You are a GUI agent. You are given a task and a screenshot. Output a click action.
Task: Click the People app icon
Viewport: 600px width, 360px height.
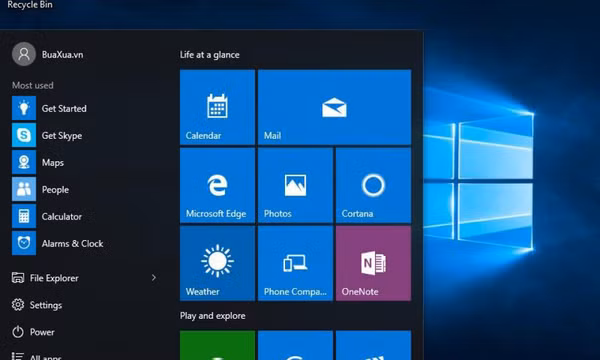[24, 189]
